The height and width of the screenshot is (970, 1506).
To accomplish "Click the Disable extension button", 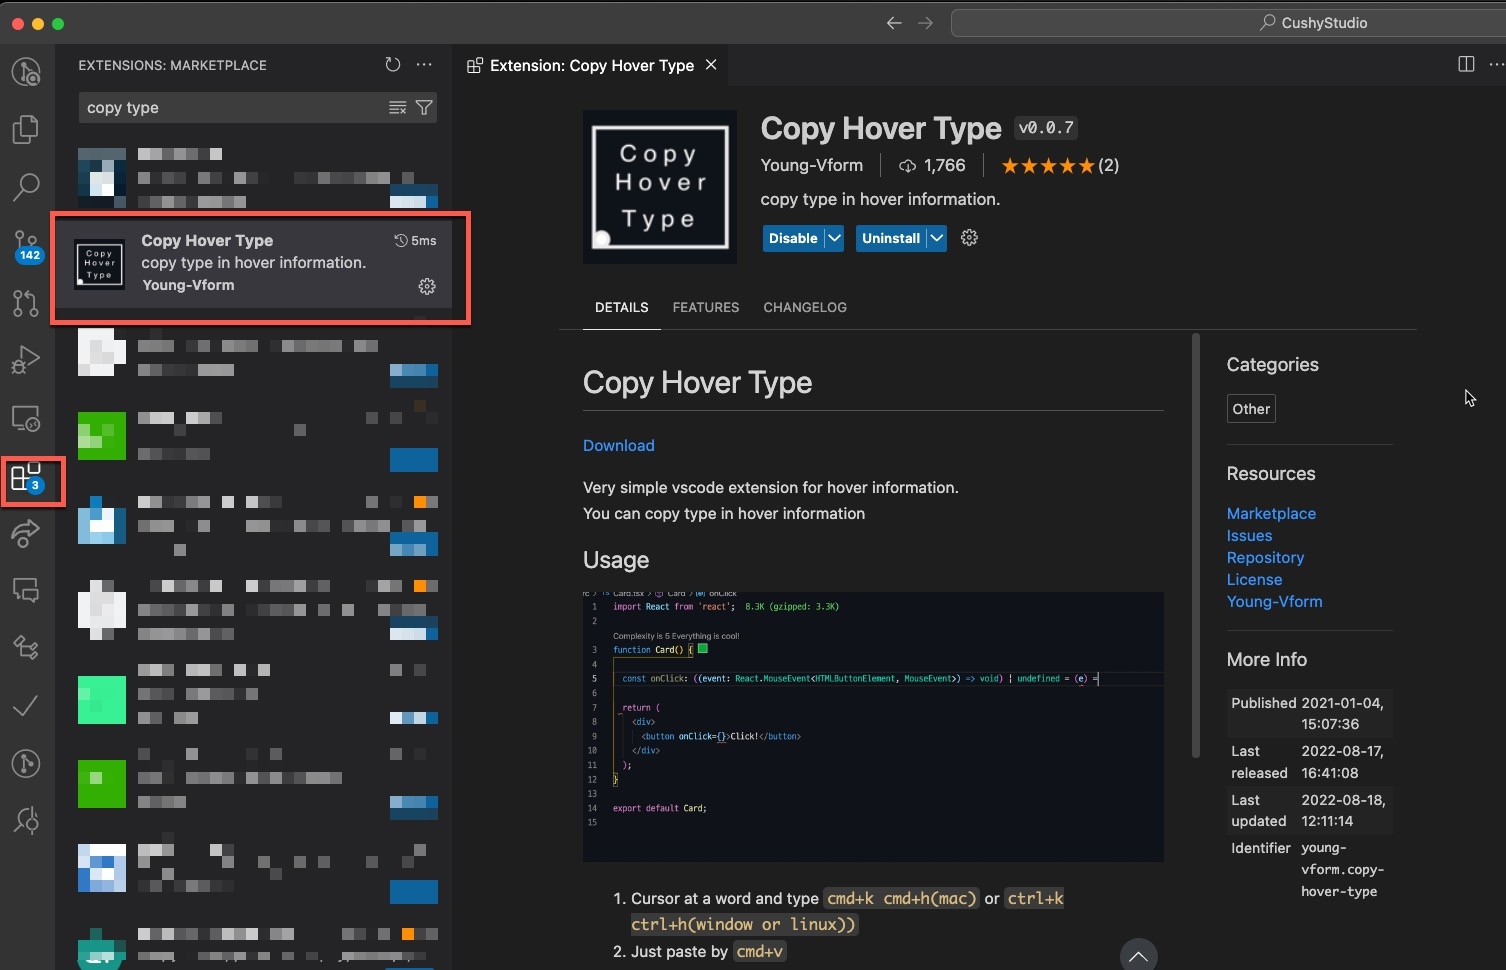I will [x=792, y=238].
